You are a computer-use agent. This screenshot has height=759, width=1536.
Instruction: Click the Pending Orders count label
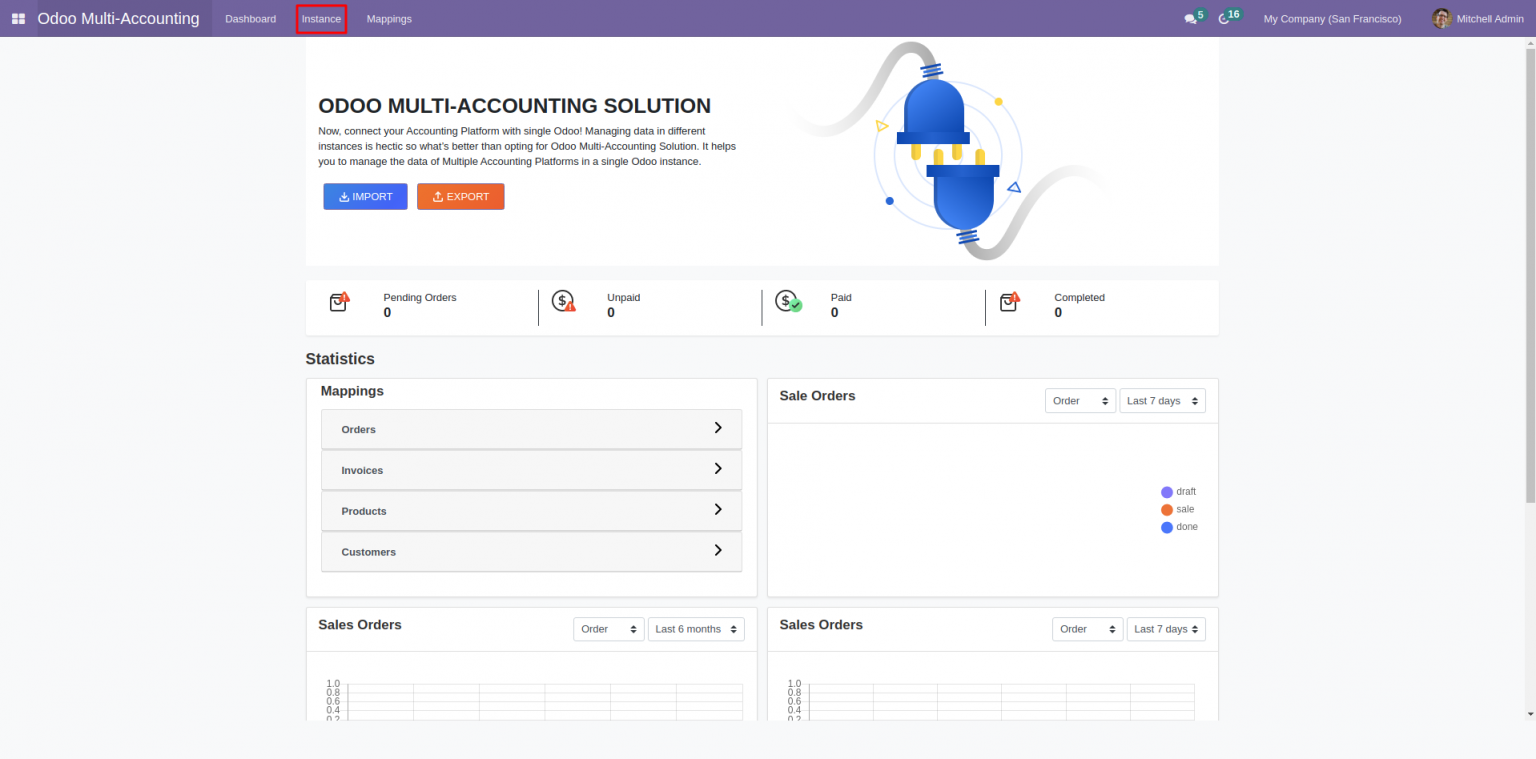pyautogui.click(x=387, y=313)
